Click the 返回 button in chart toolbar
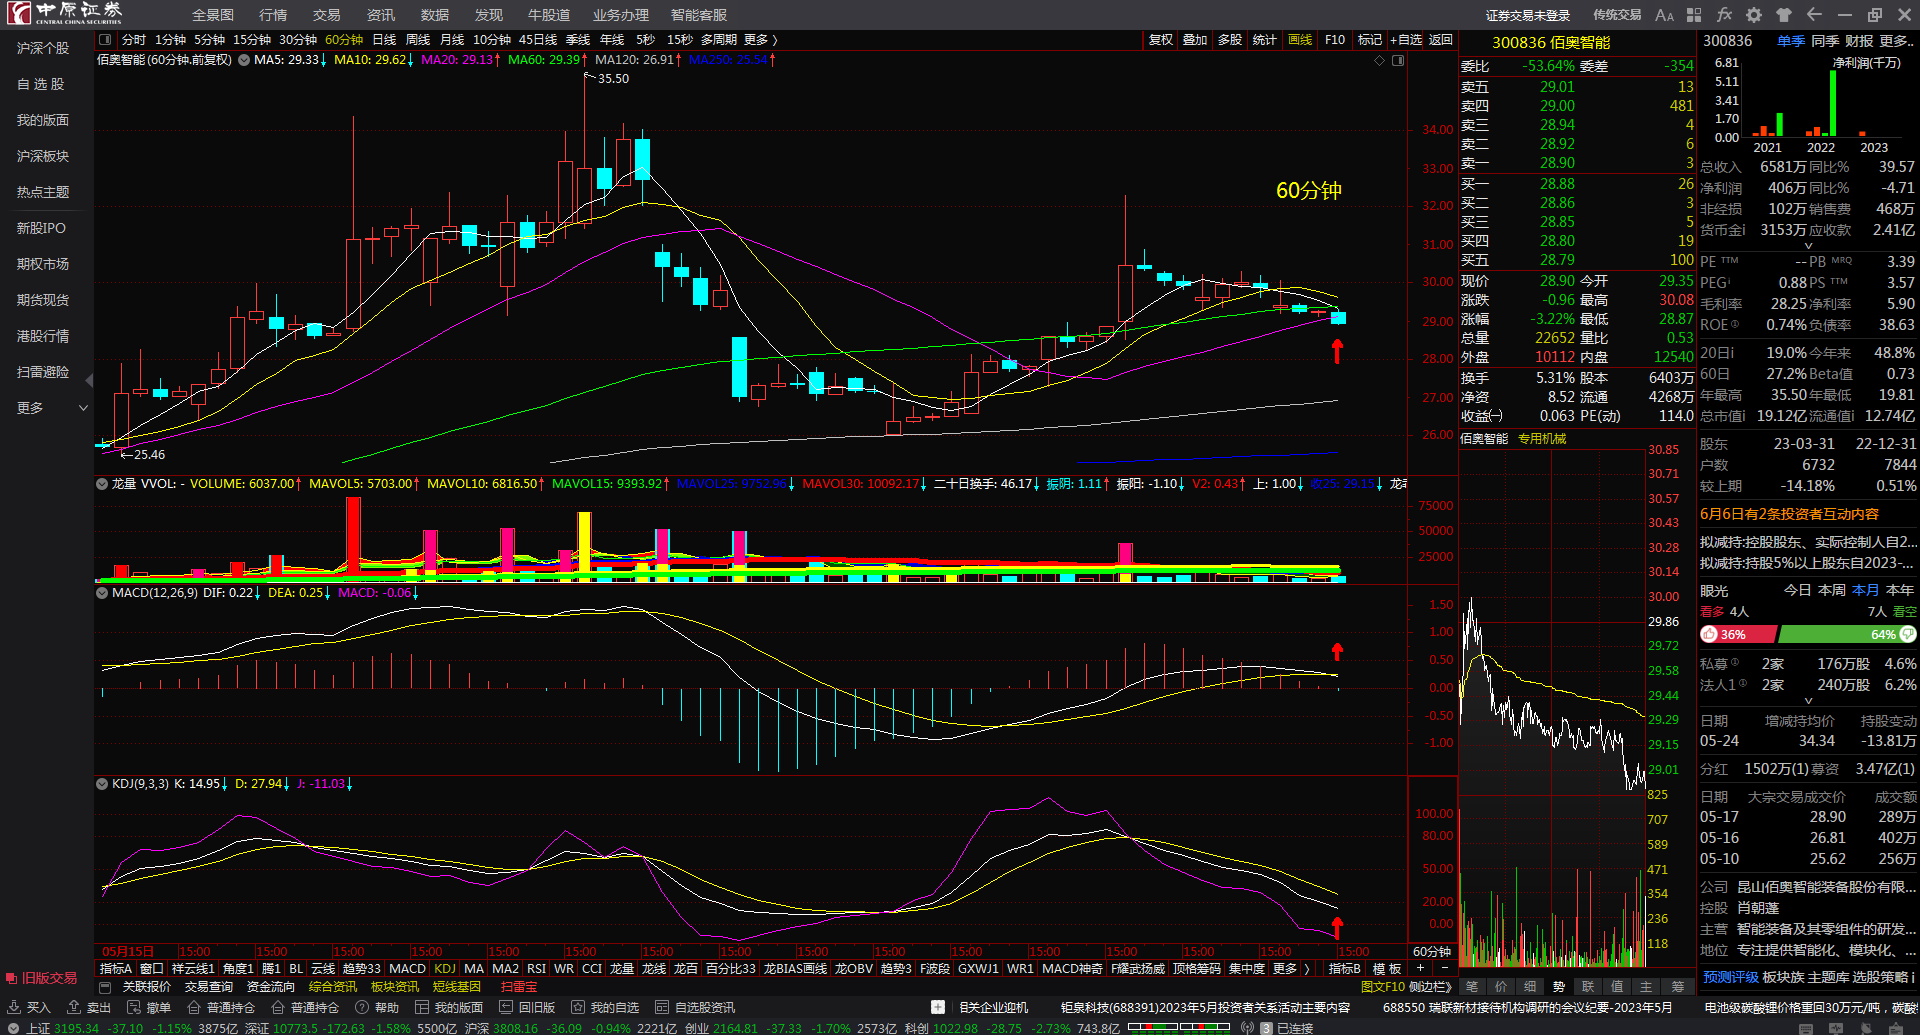 pos(1441,40)
